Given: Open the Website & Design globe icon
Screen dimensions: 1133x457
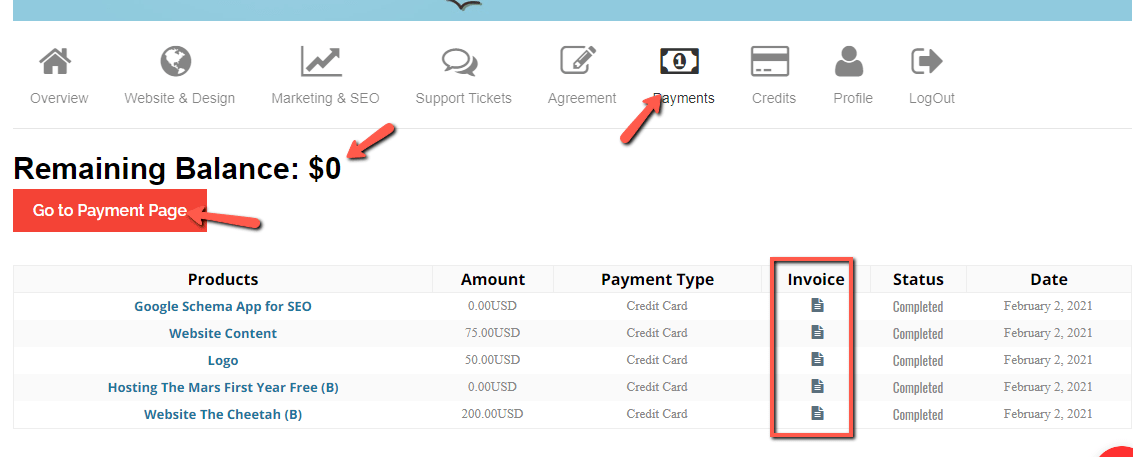Looking at the screenshot, I should (x=177, y=62).
